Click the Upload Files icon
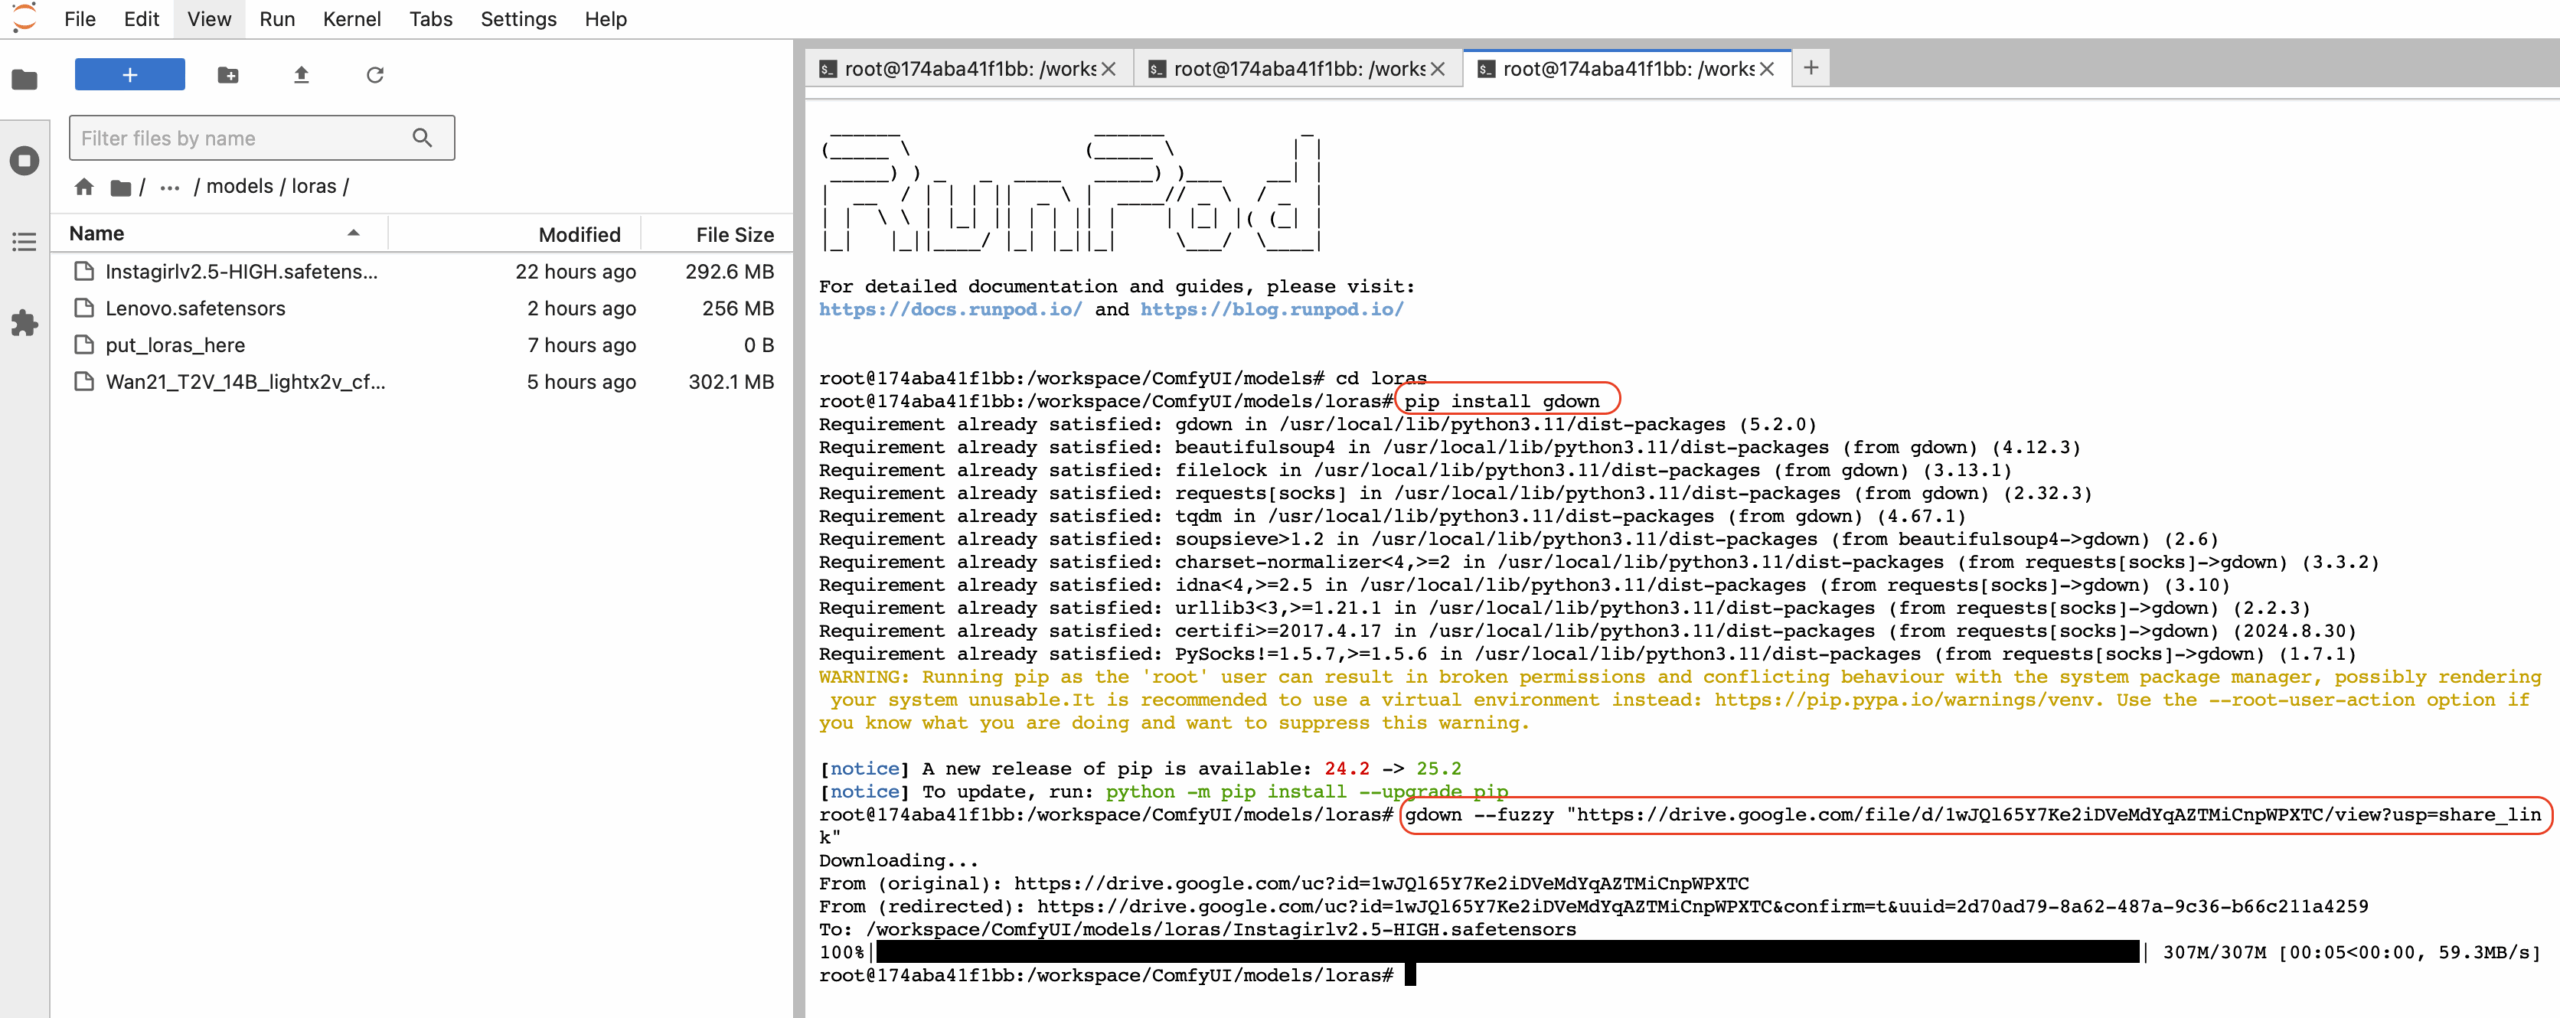Viewport: 2560px width, 1018px height. [x=301, y=75]
